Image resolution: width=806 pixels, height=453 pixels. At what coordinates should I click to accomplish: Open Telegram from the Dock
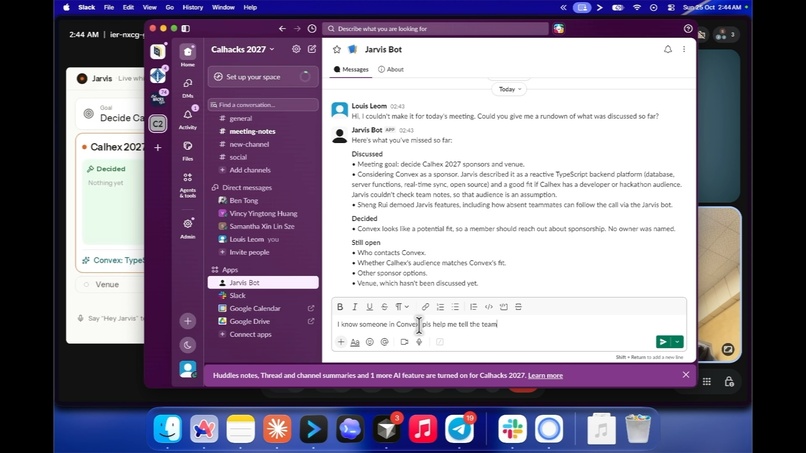pos(459,429)
